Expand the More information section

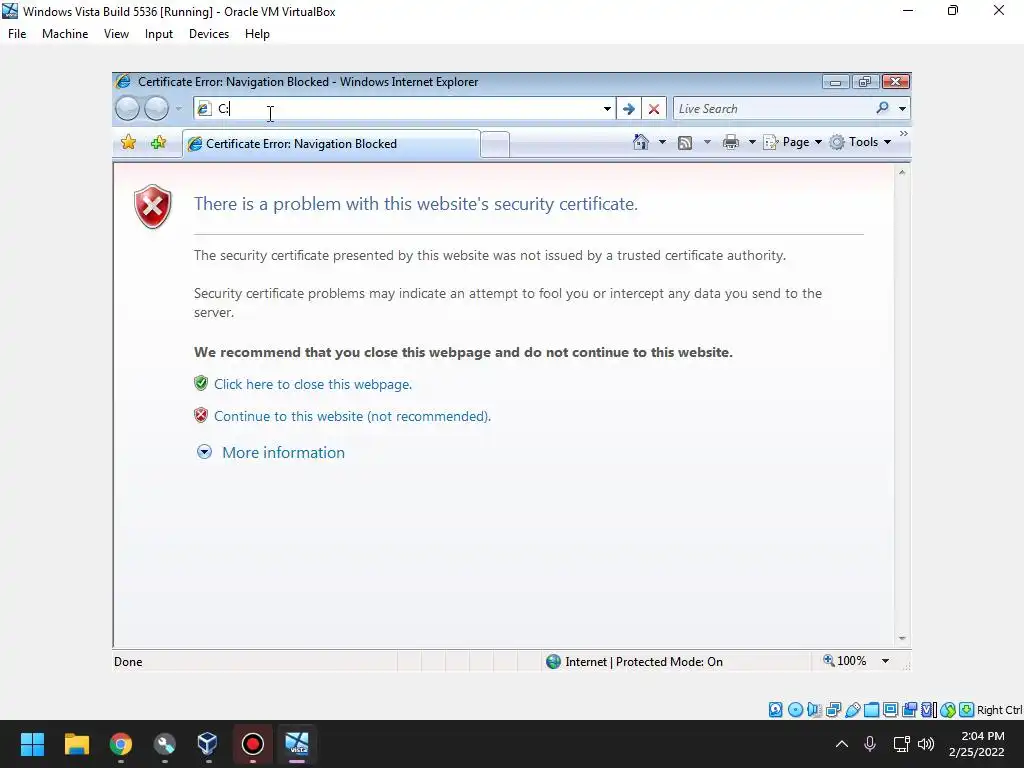271,452
